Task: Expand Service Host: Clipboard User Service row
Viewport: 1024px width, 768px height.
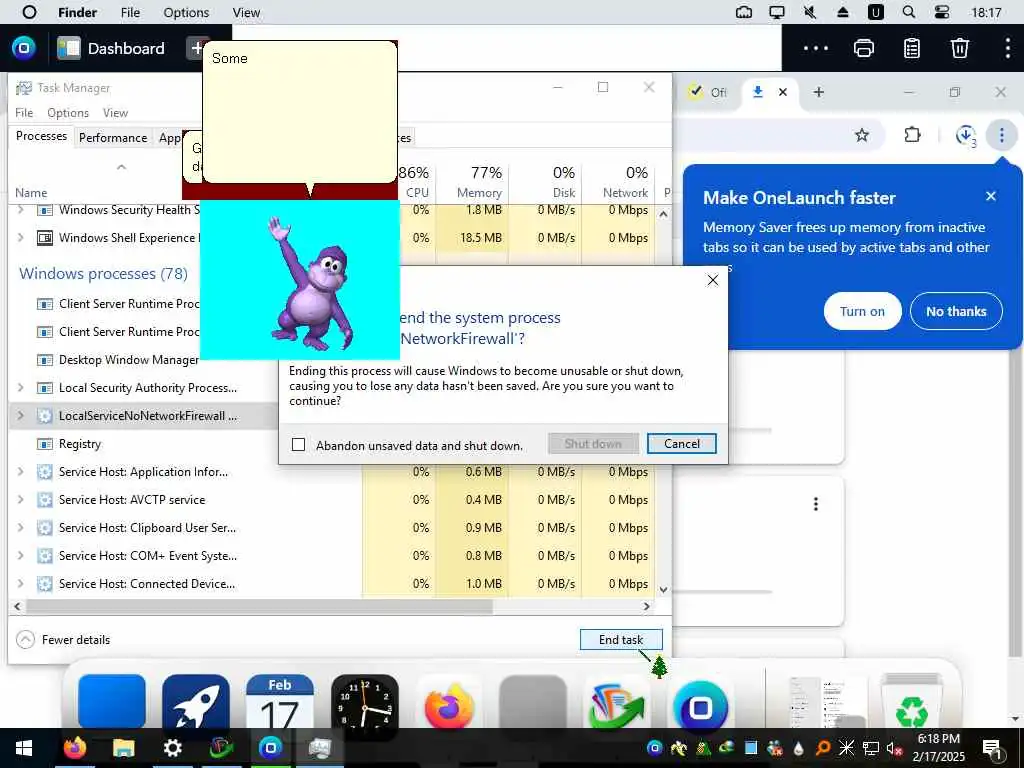Action: pos(20,528)
